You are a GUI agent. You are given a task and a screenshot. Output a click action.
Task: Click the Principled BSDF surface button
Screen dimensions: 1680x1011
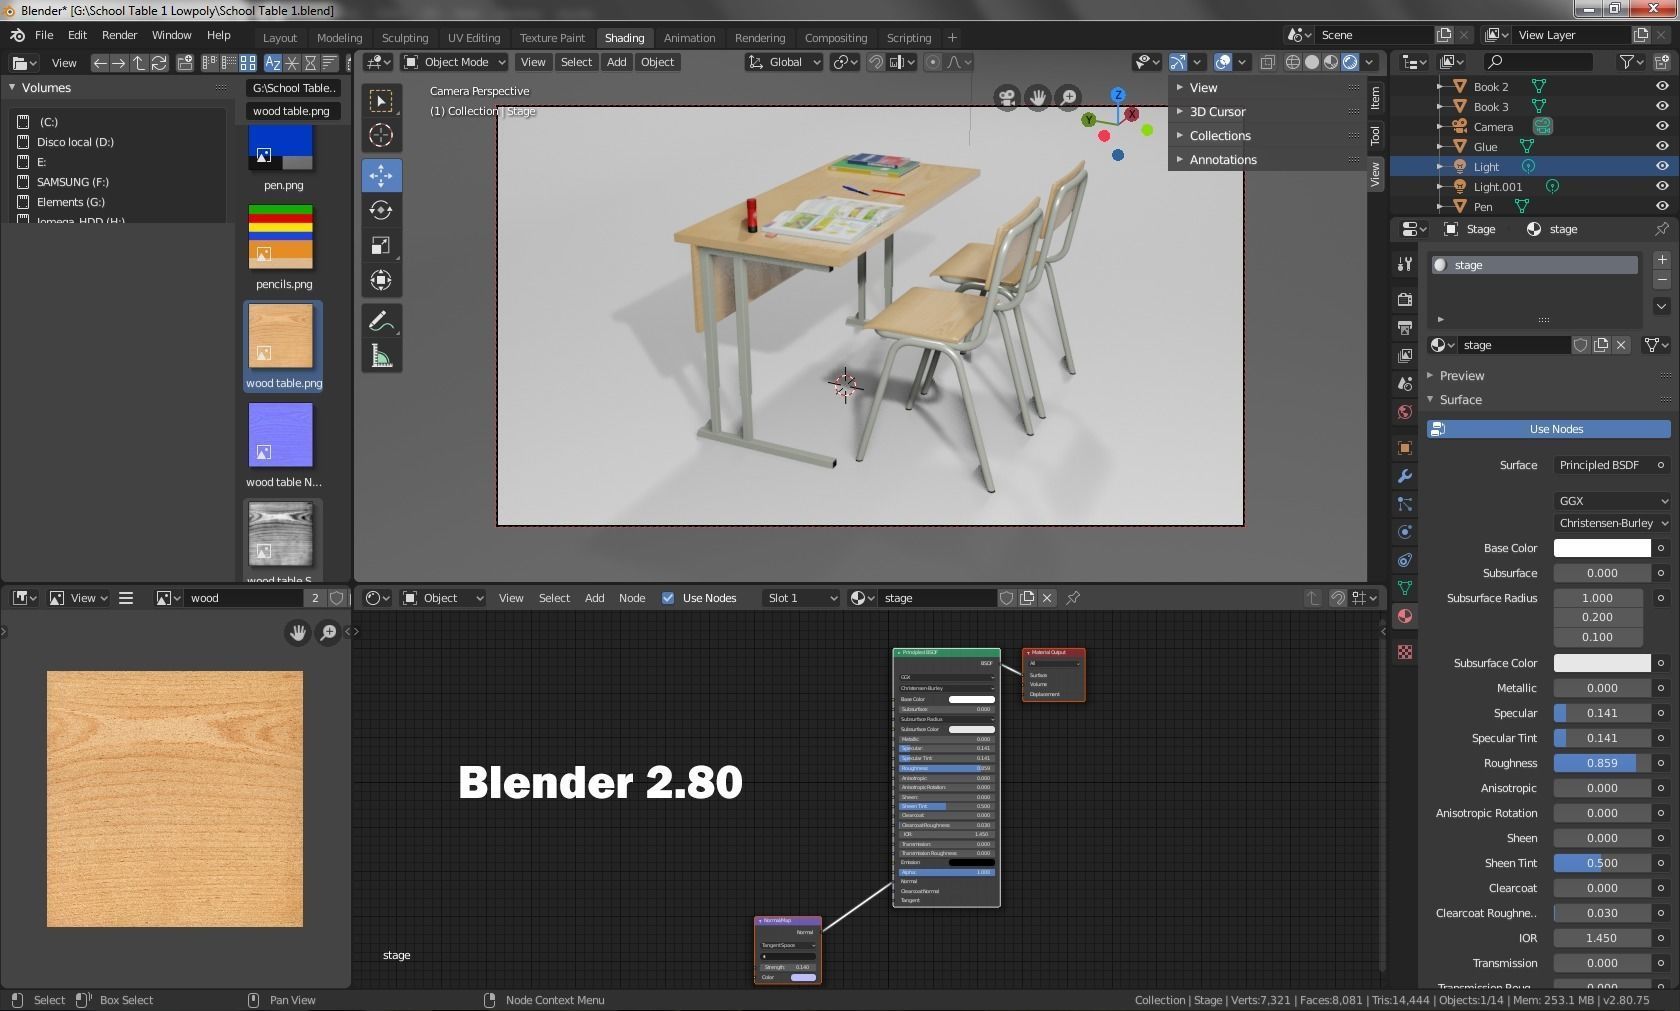[x=1603, y=465]
